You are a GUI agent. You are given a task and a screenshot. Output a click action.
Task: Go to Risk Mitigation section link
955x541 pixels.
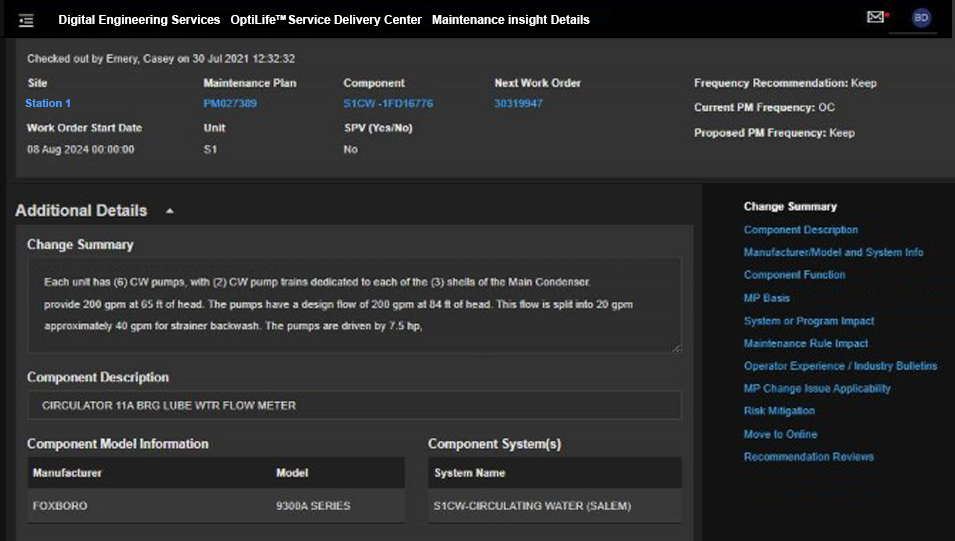[779, 411]
